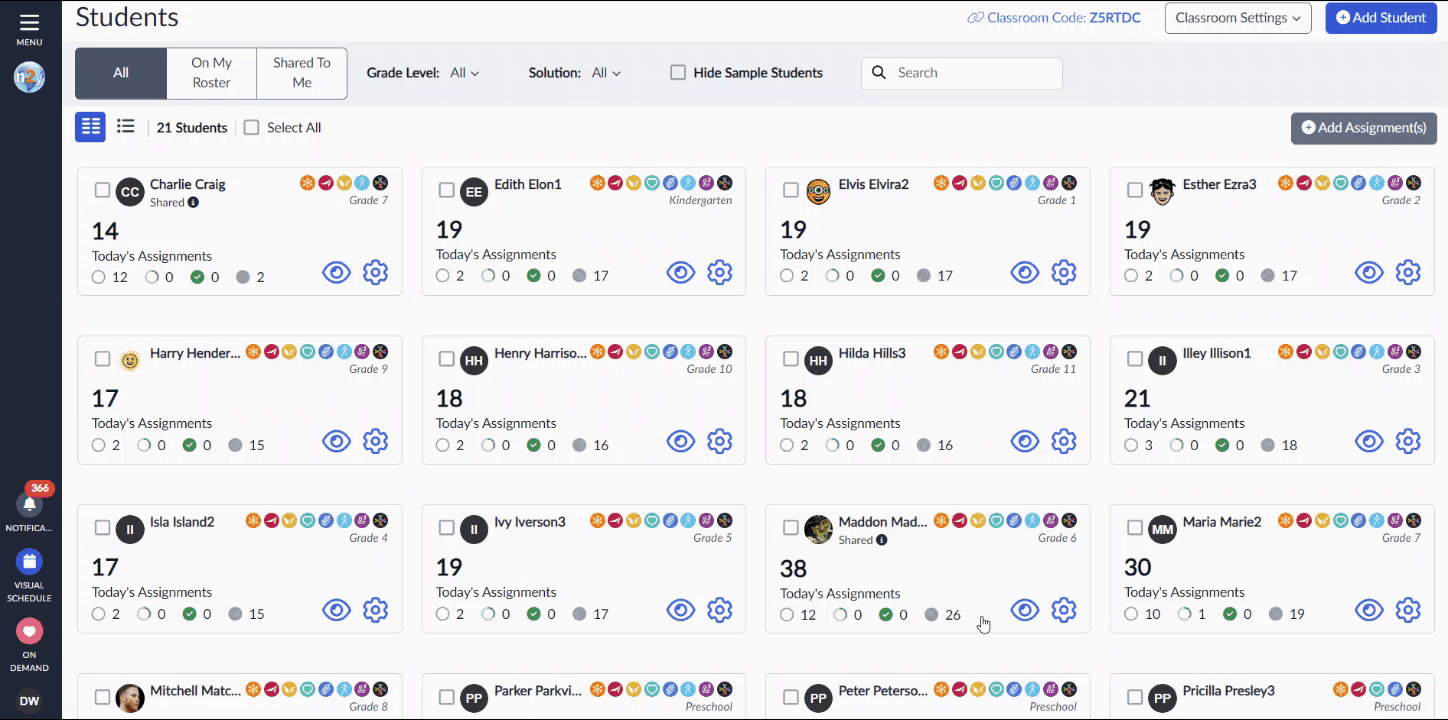This screenshot has width=1448, height=720.
Task: Select Edith Elon1 checkbox
Action: 446,190
